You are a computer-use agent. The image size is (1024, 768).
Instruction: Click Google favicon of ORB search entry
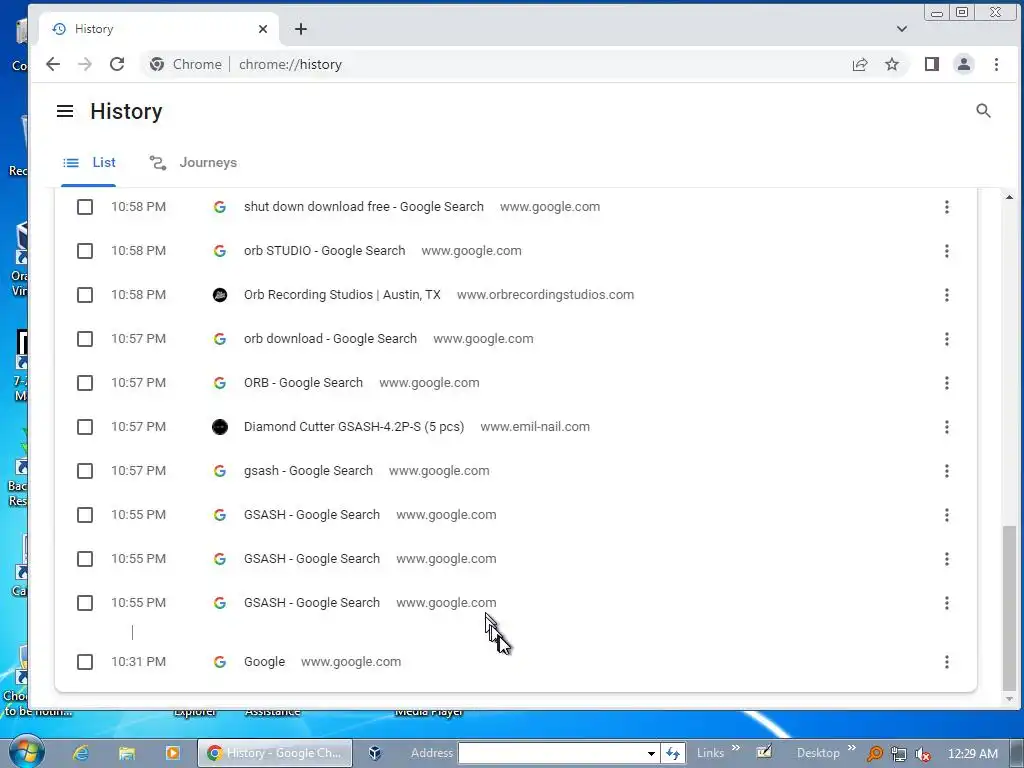point(220,383)
